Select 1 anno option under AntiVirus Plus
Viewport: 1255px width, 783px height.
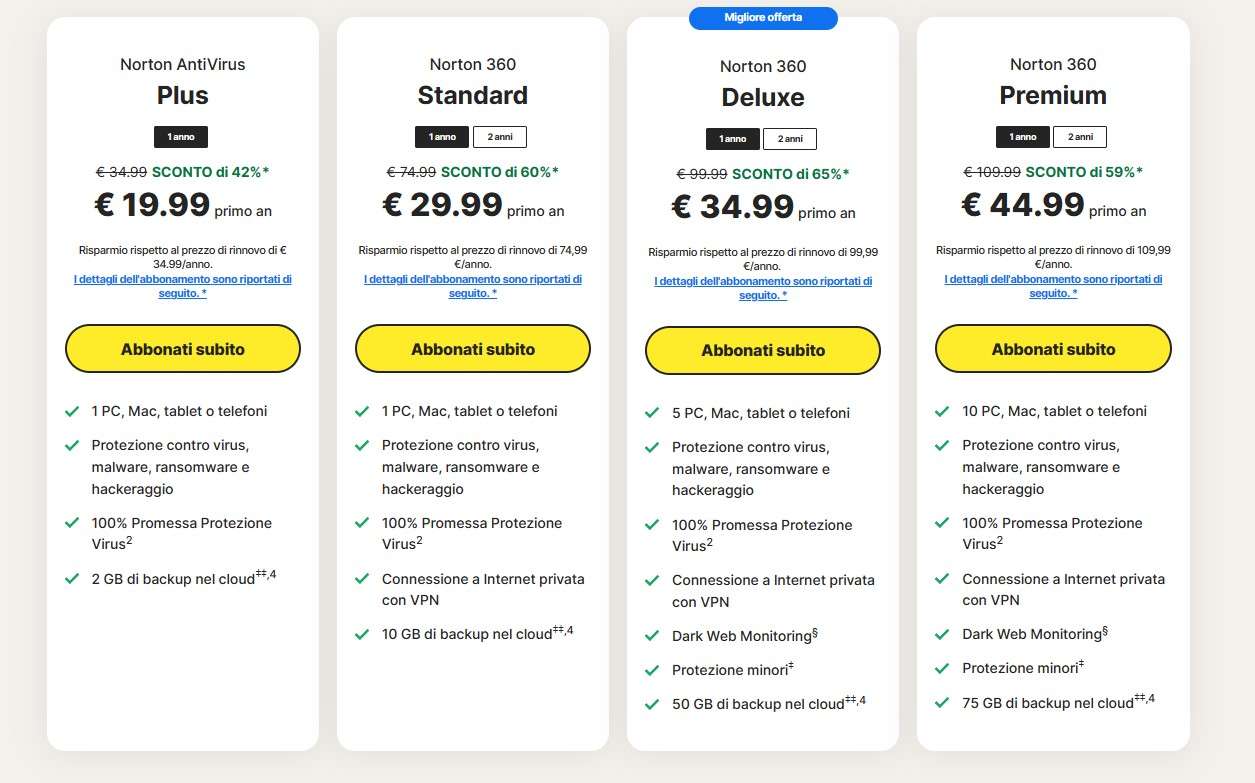[x=181, y=137]
